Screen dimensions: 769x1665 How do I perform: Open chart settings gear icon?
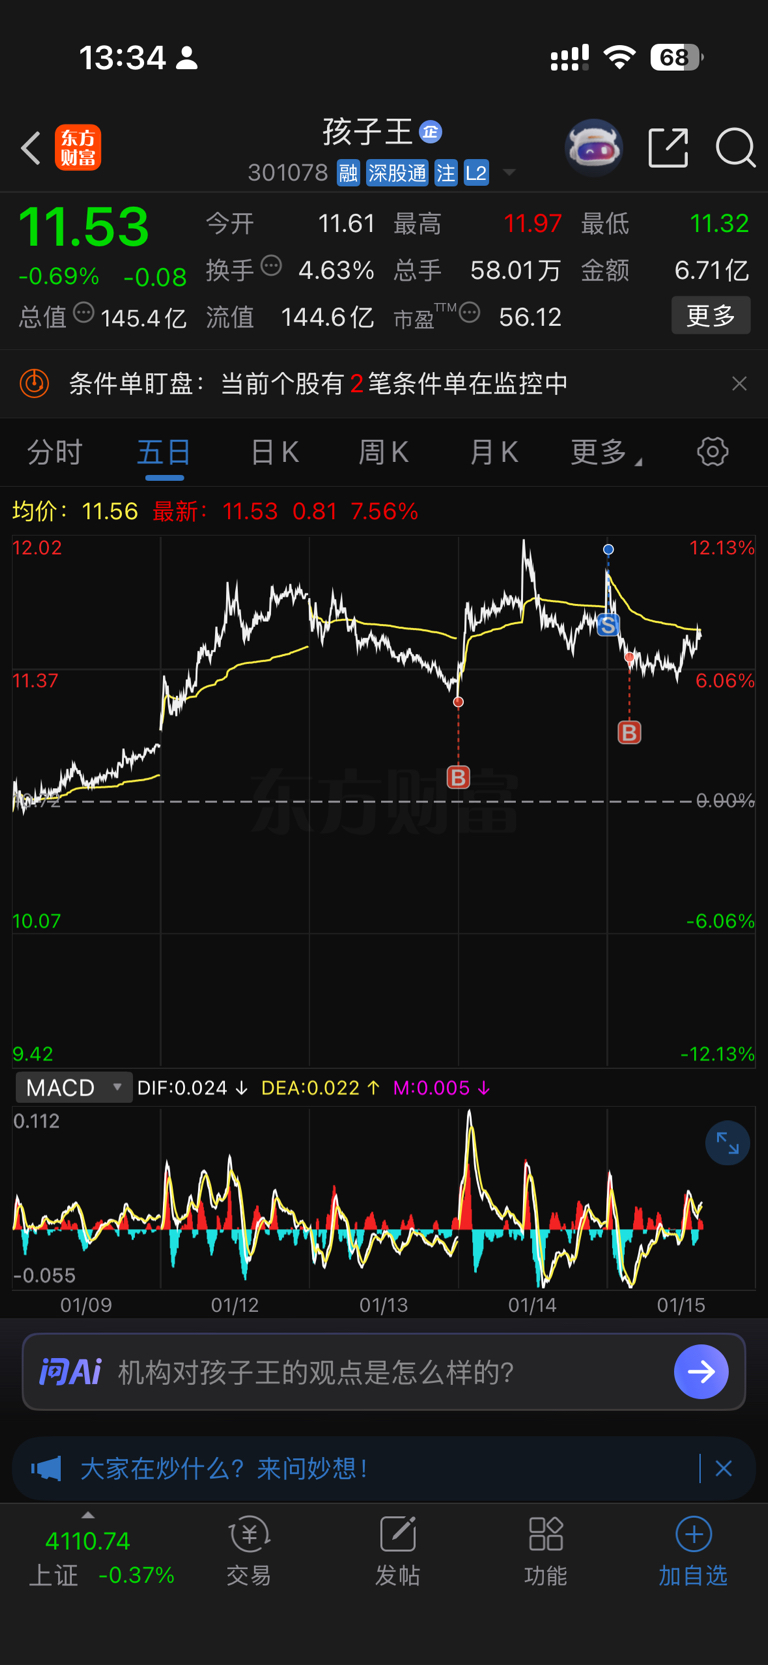pos(712,452)
